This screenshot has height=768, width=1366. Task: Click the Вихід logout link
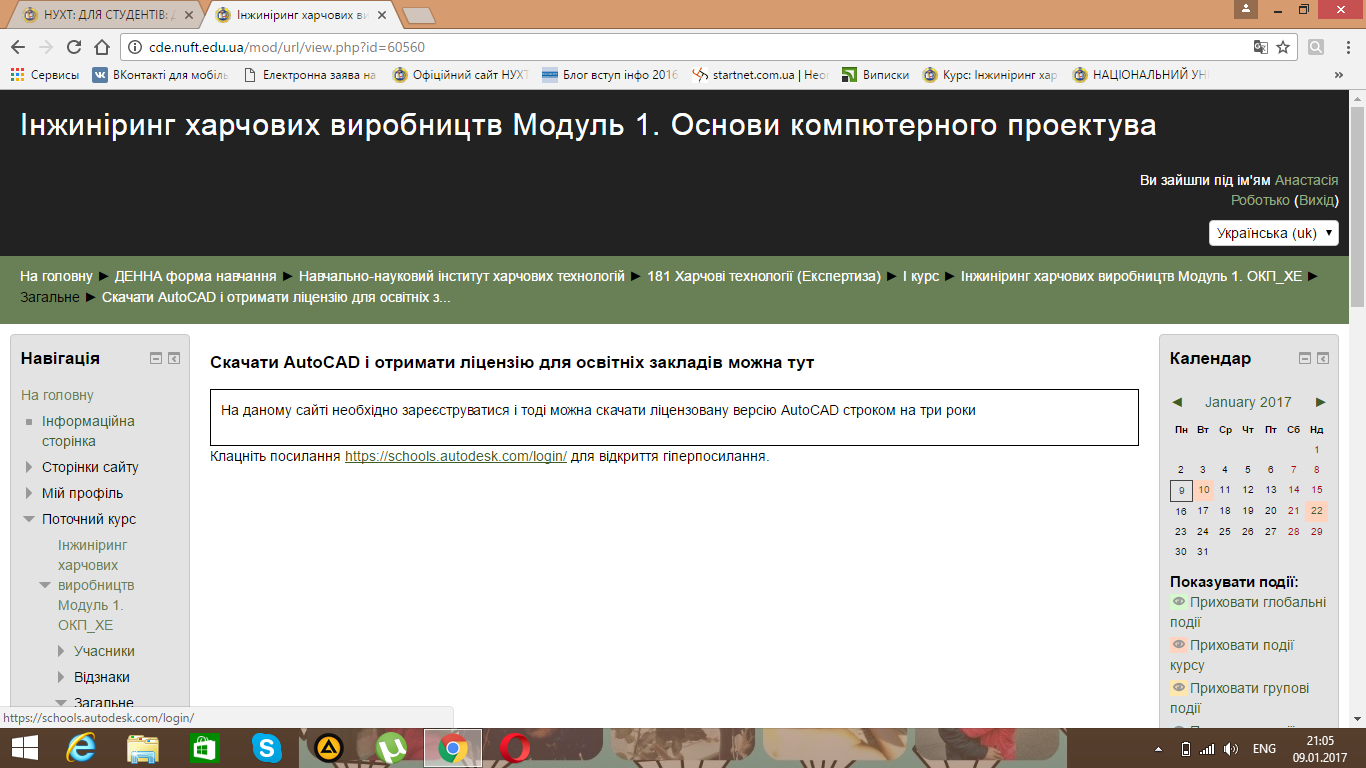(1316, 200)
